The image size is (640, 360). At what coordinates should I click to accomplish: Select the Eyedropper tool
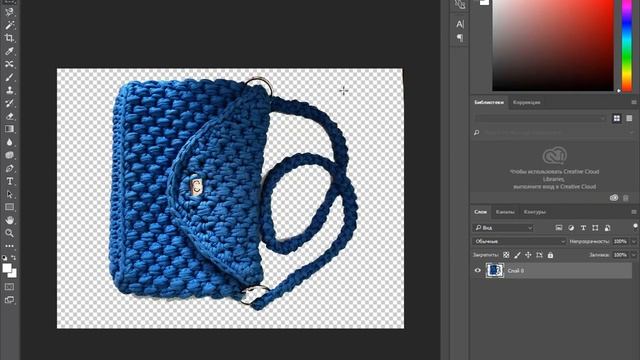pos(9,51)
